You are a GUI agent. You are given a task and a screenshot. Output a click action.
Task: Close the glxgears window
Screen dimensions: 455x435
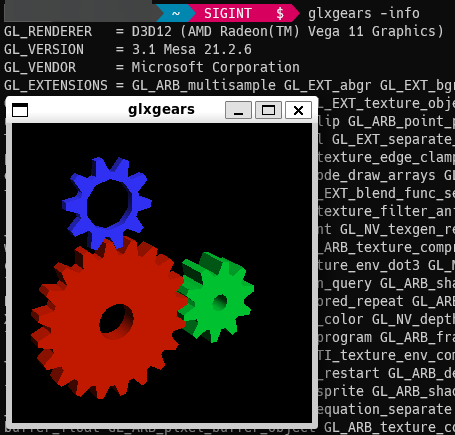tap(298, 110)
